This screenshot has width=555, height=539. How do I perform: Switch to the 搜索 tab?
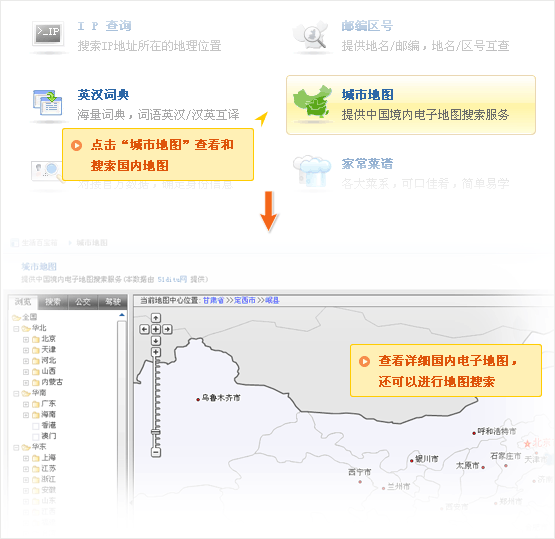[x=53, y=302]
